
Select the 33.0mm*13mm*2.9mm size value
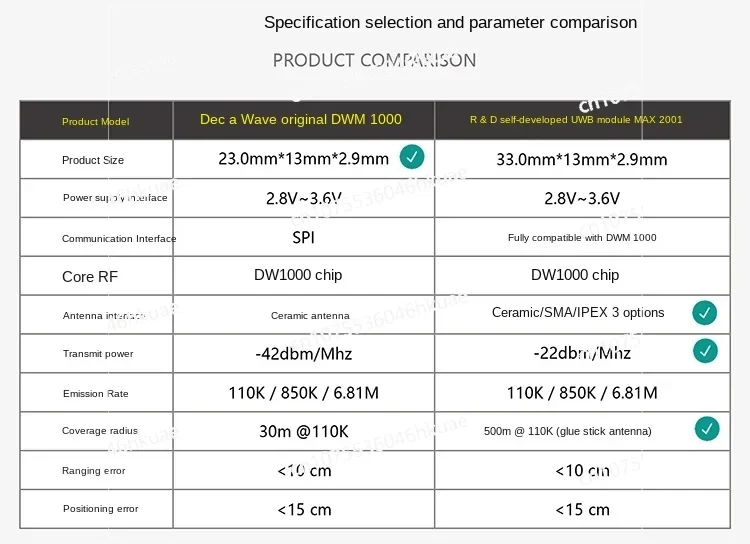[x=582, y=159]
